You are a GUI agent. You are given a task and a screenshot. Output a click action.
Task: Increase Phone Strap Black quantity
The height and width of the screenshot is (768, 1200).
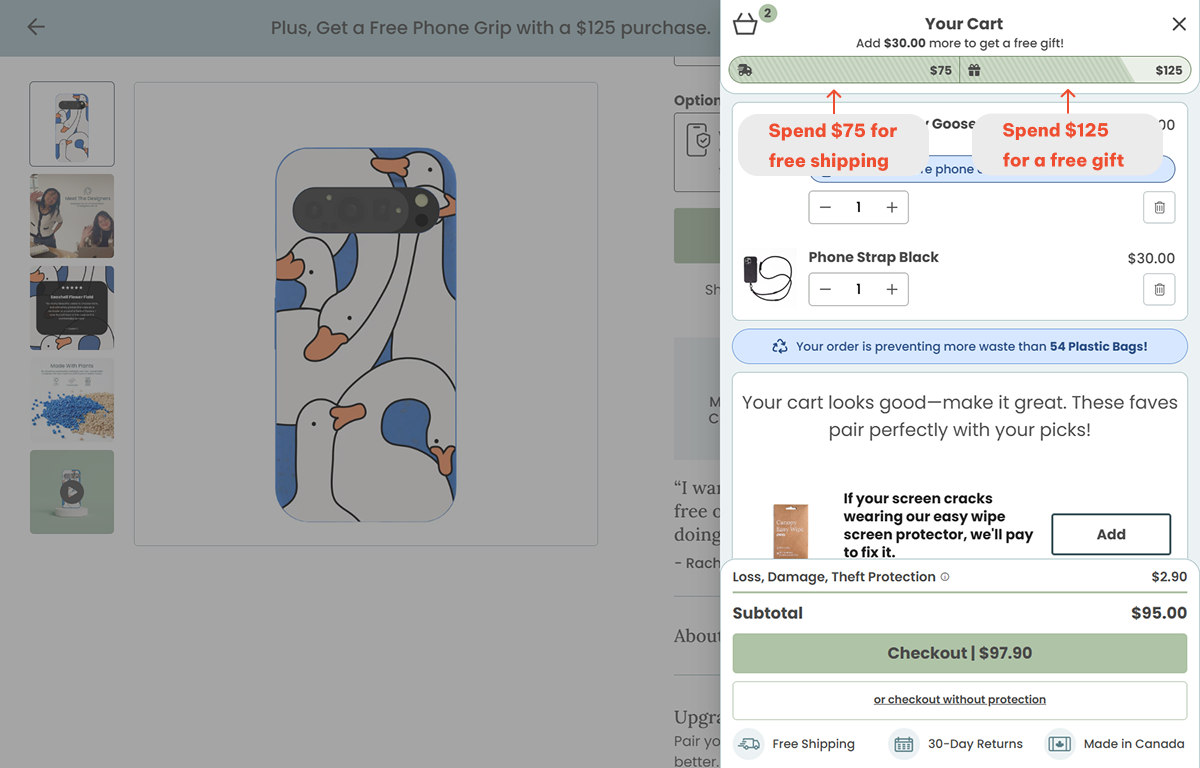coord(891,290)
